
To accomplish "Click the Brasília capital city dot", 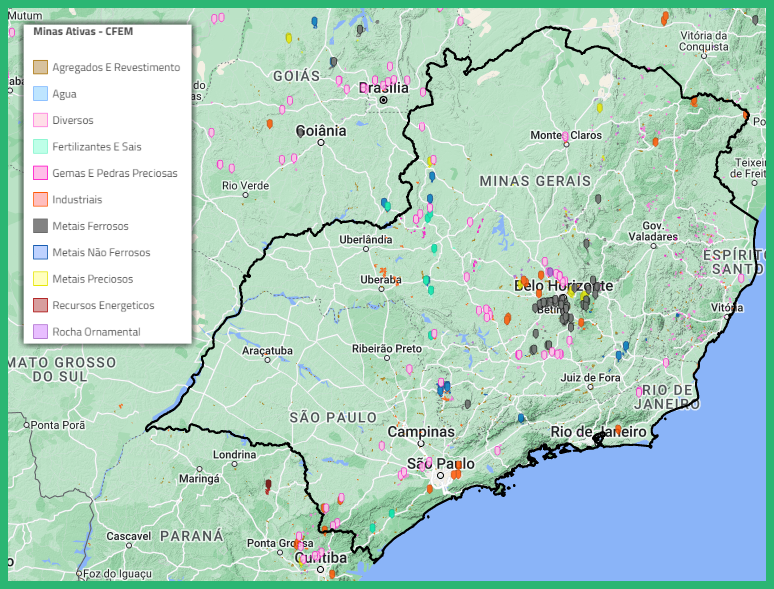I will pyautogui.click(x=383, y=100).
